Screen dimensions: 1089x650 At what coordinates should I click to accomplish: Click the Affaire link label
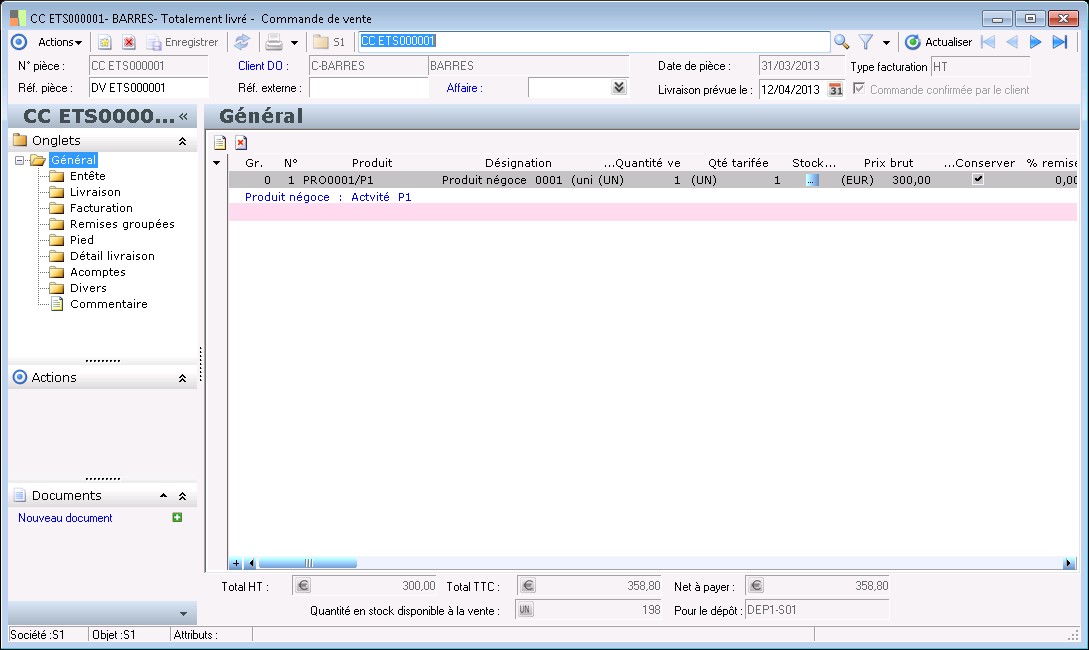(464, 88)
